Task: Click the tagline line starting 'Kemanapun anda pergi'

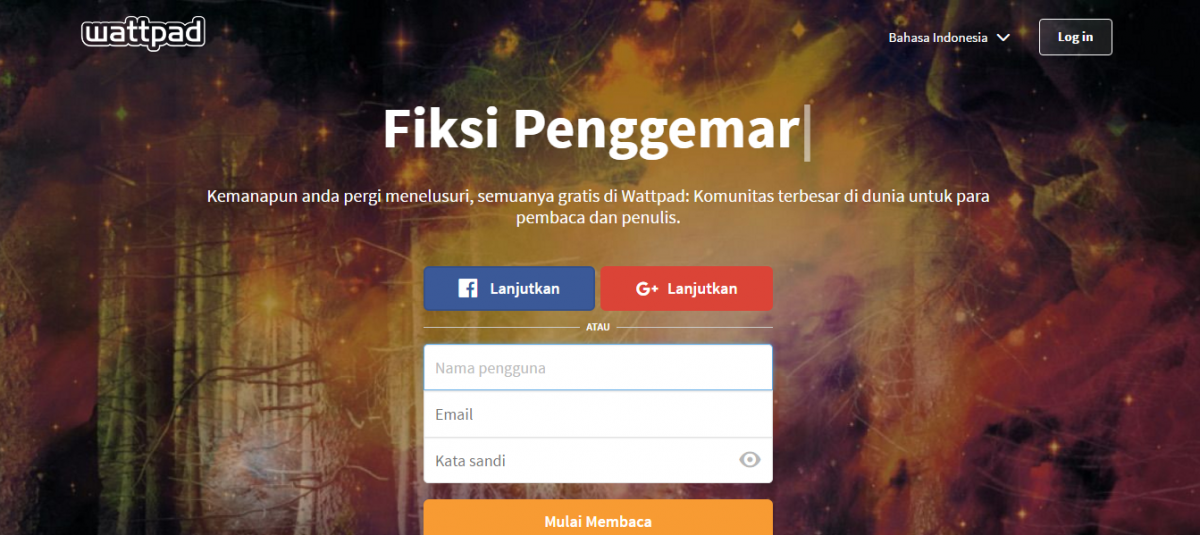Action: [x=598, y=195]
